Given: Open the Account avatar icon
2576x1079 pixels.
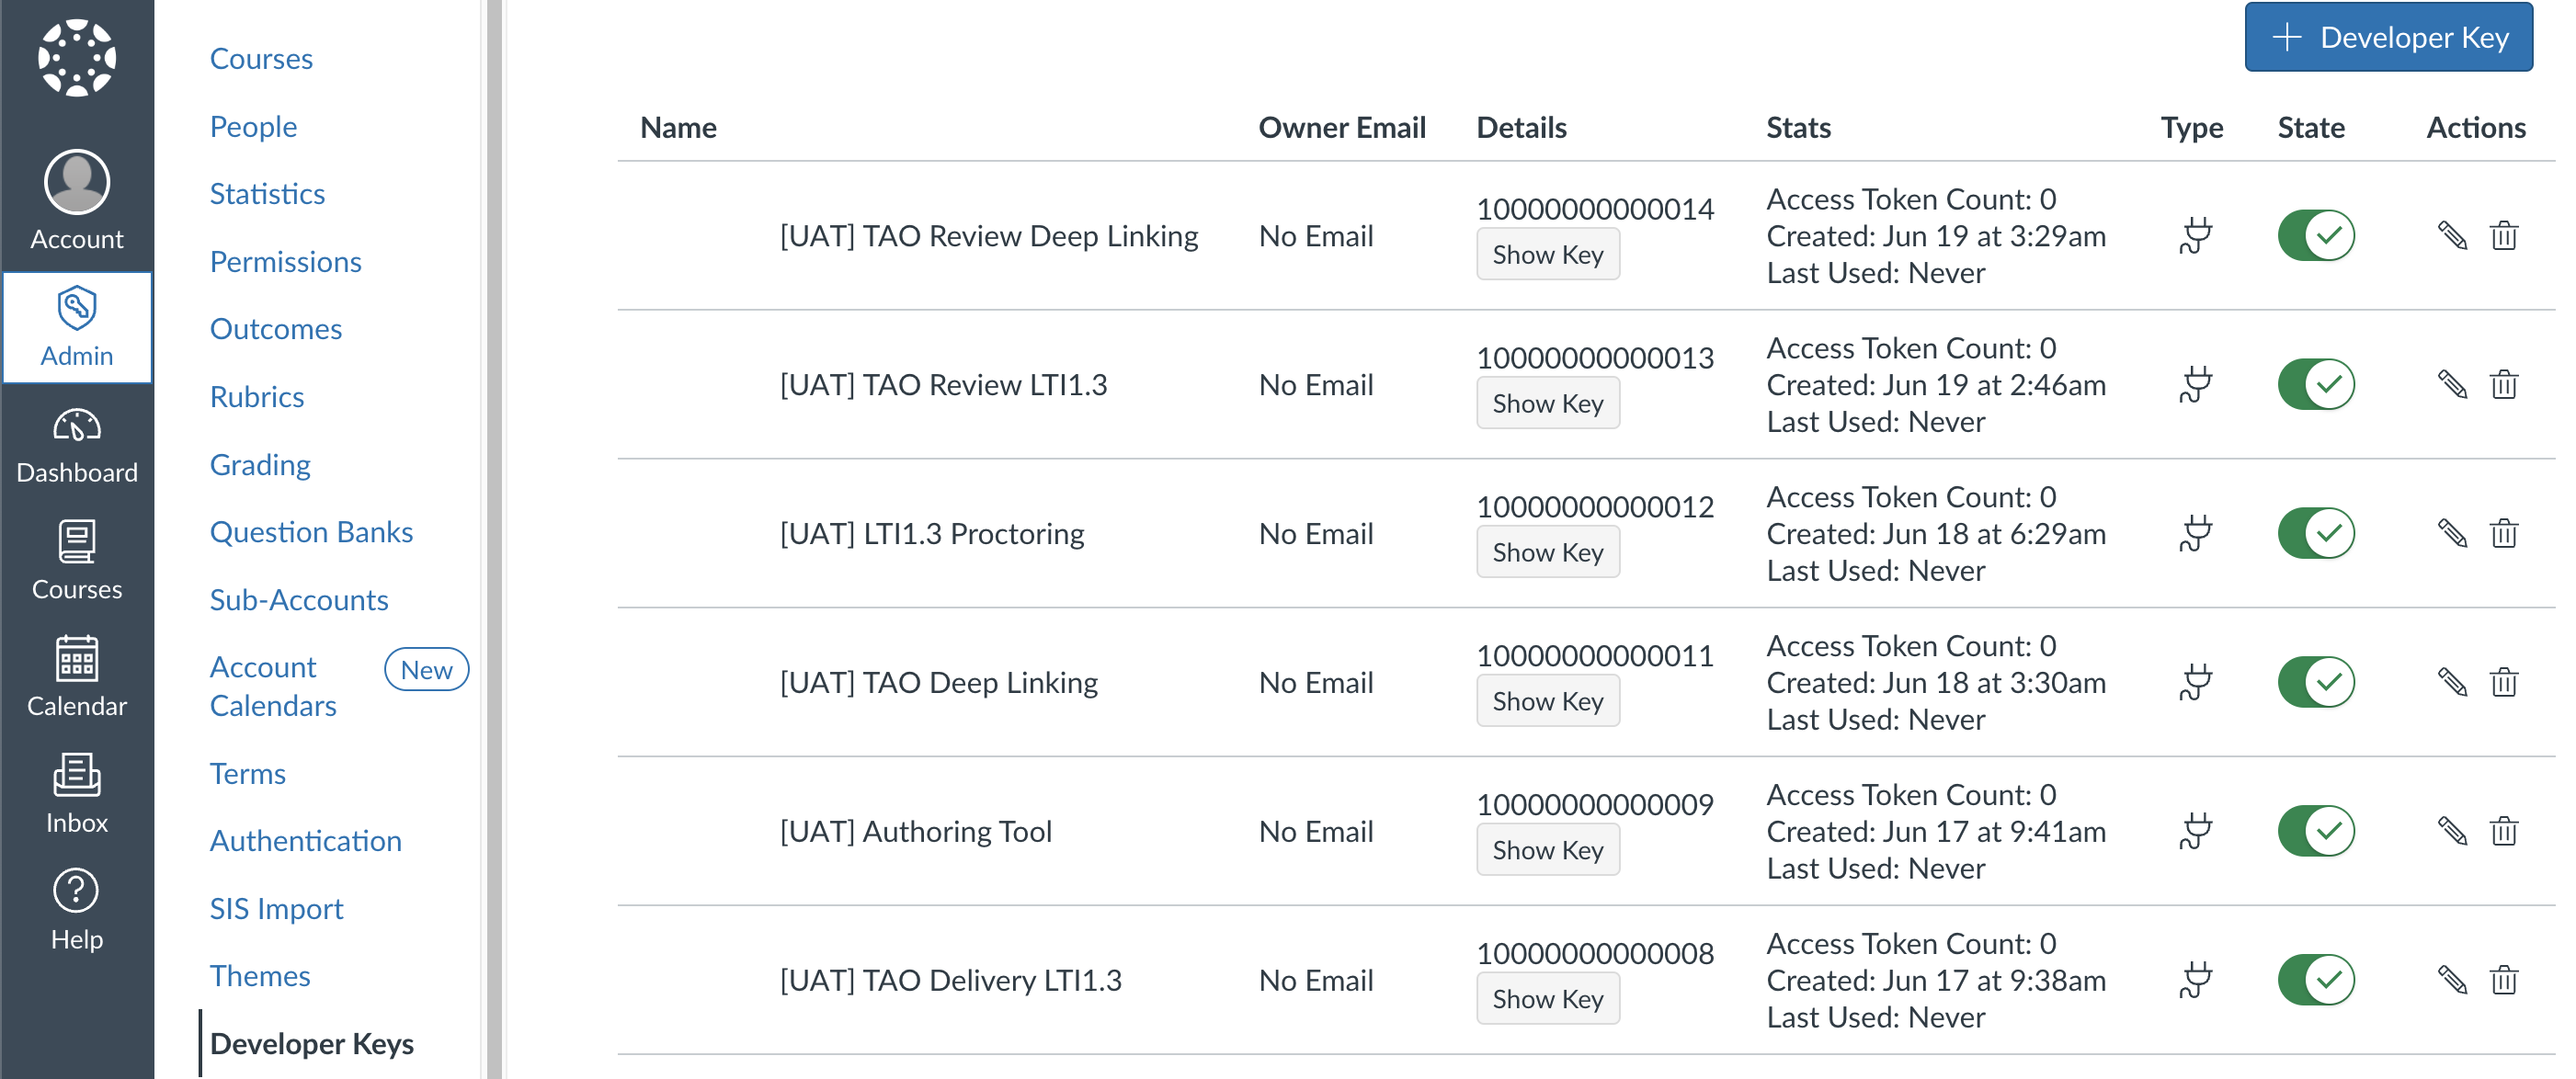Looking at the screenshot, I should 77,183.
